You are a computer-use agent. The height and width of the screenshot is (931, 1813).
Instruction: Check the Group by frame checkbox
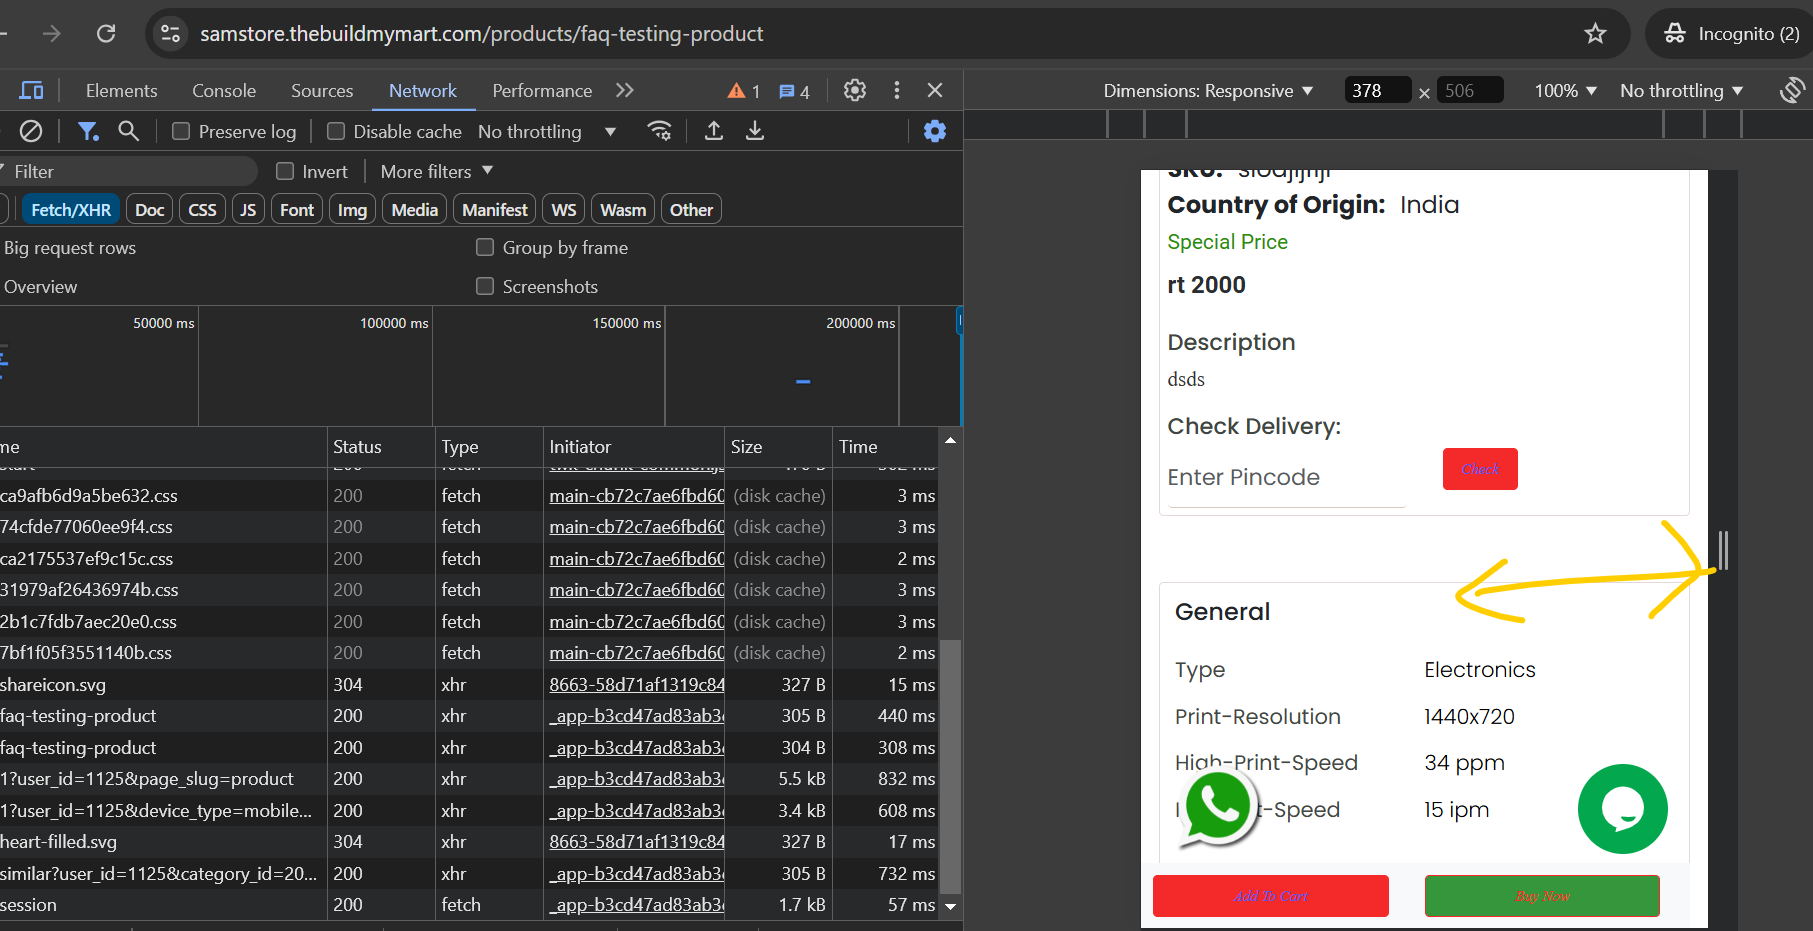tap(485, 247)
